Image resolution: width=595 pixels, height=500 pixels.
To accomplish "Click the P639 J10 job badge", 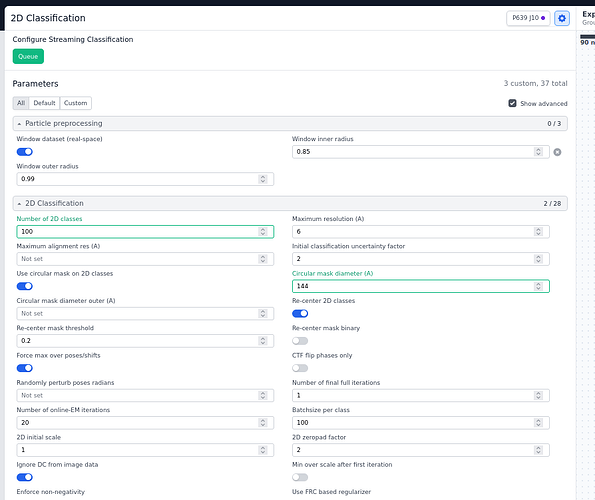I will [528, 18].
